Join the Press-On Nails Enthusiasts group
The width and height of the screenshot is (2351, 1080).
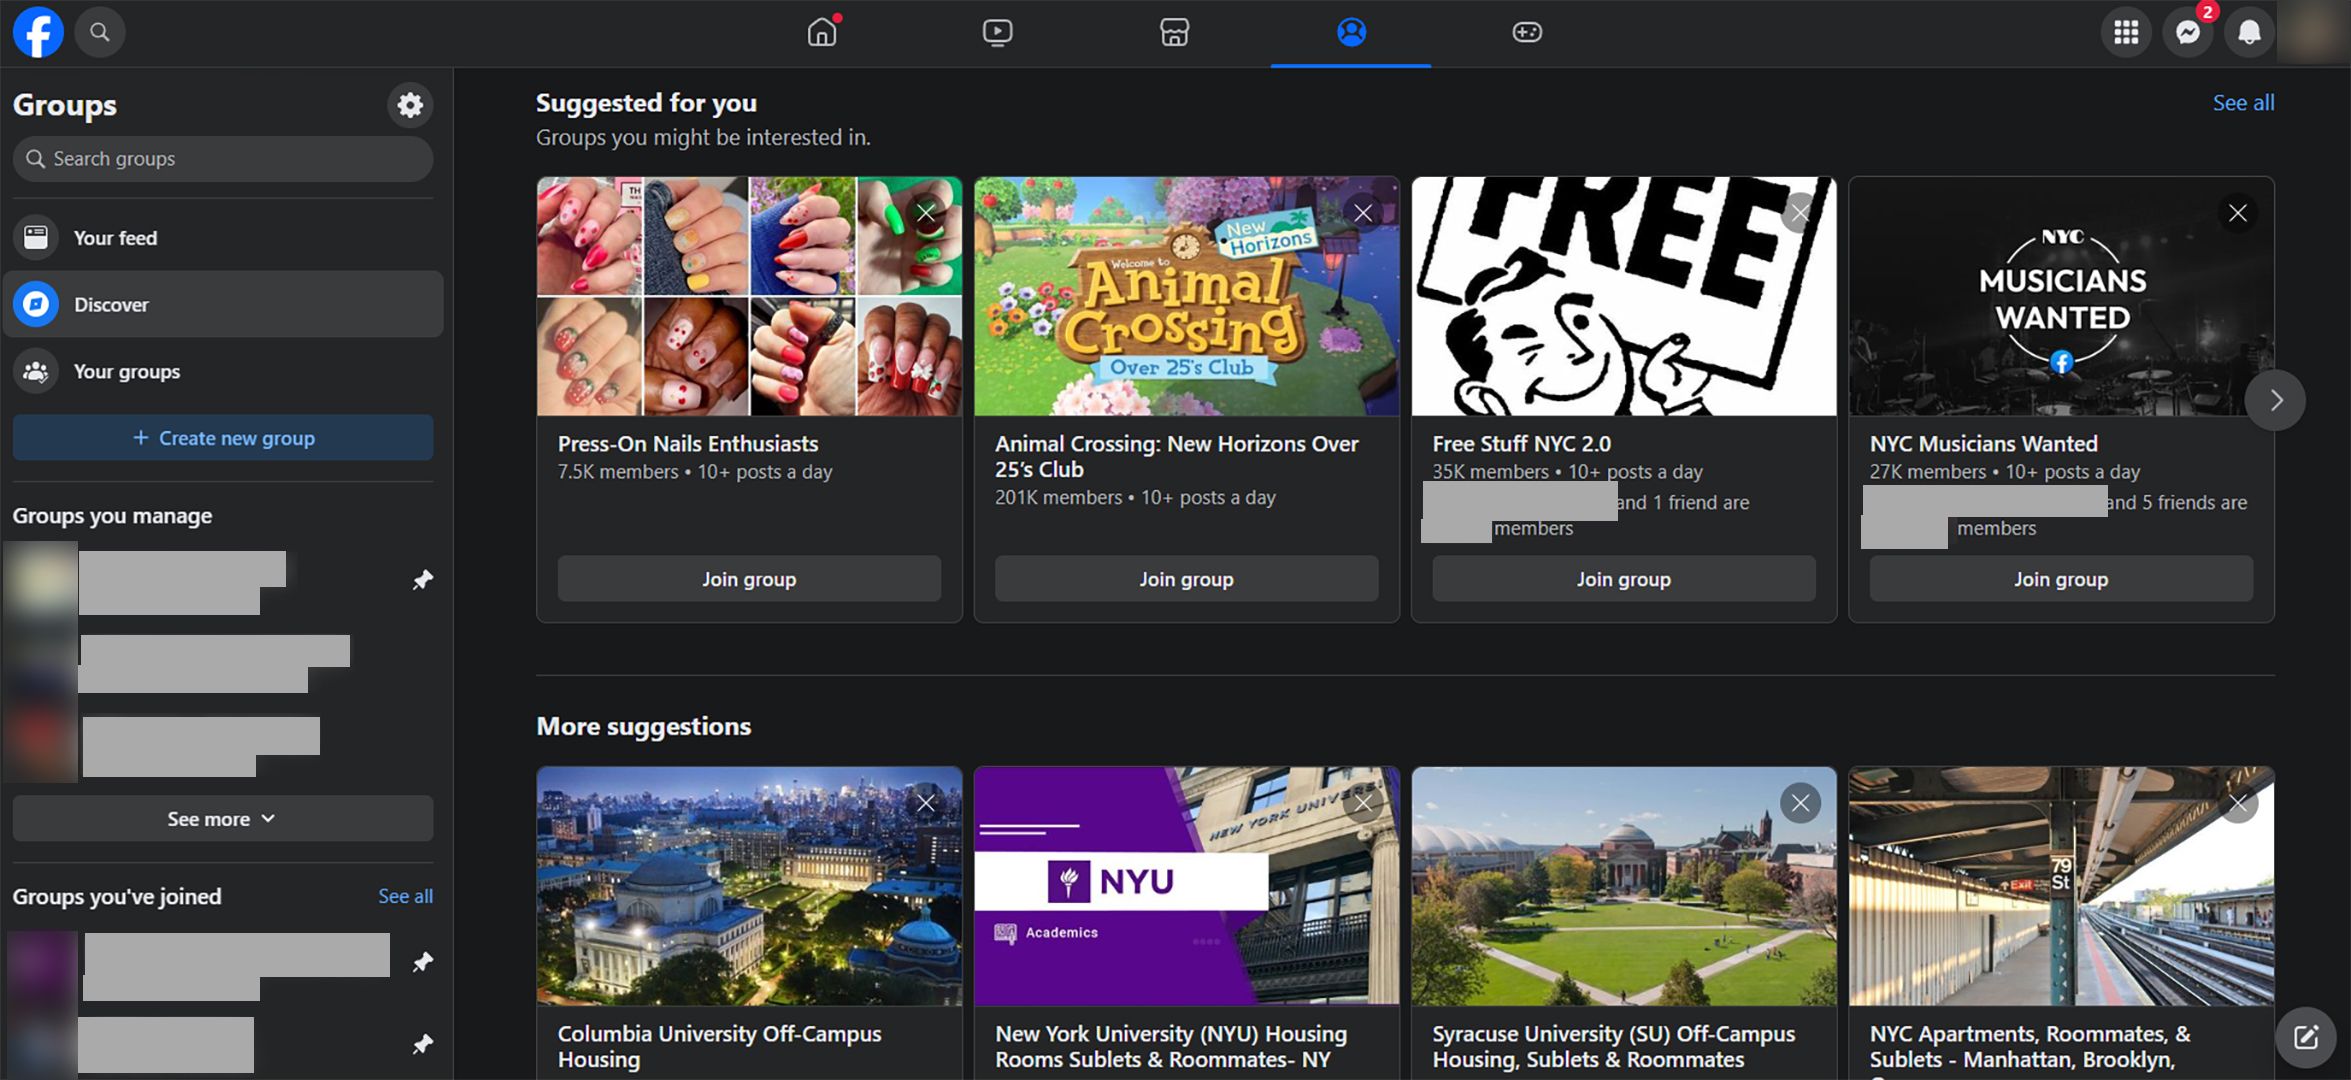click(x=749, y=579)
